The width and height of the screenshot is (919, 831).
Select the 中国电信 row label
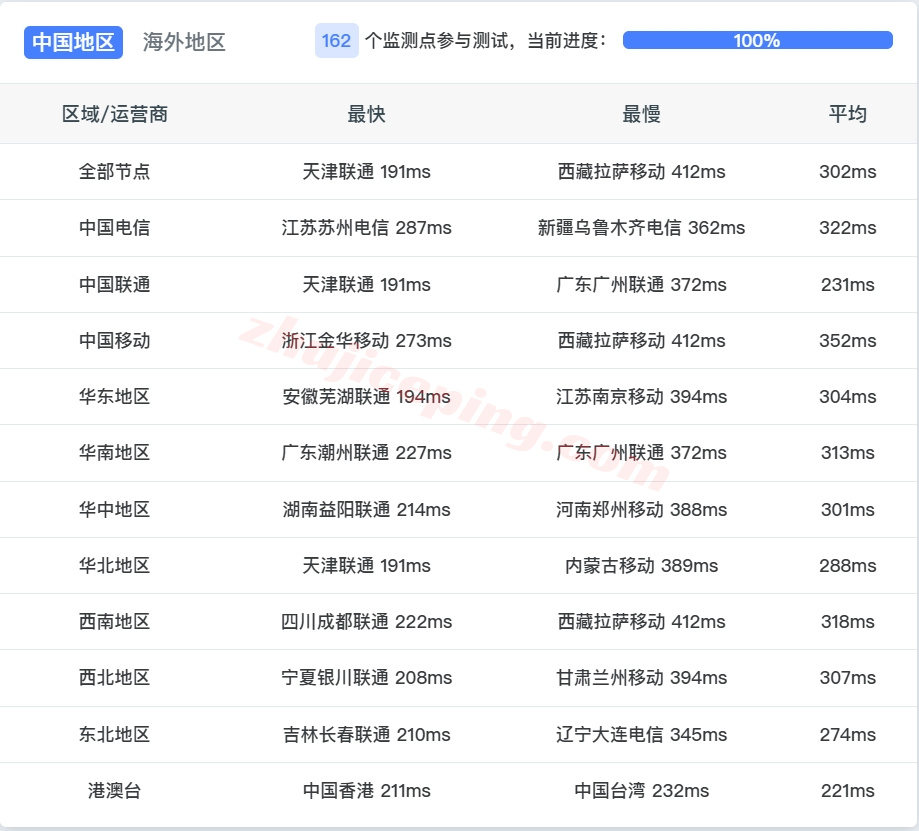pyautogui.click(x=112, y=228)
